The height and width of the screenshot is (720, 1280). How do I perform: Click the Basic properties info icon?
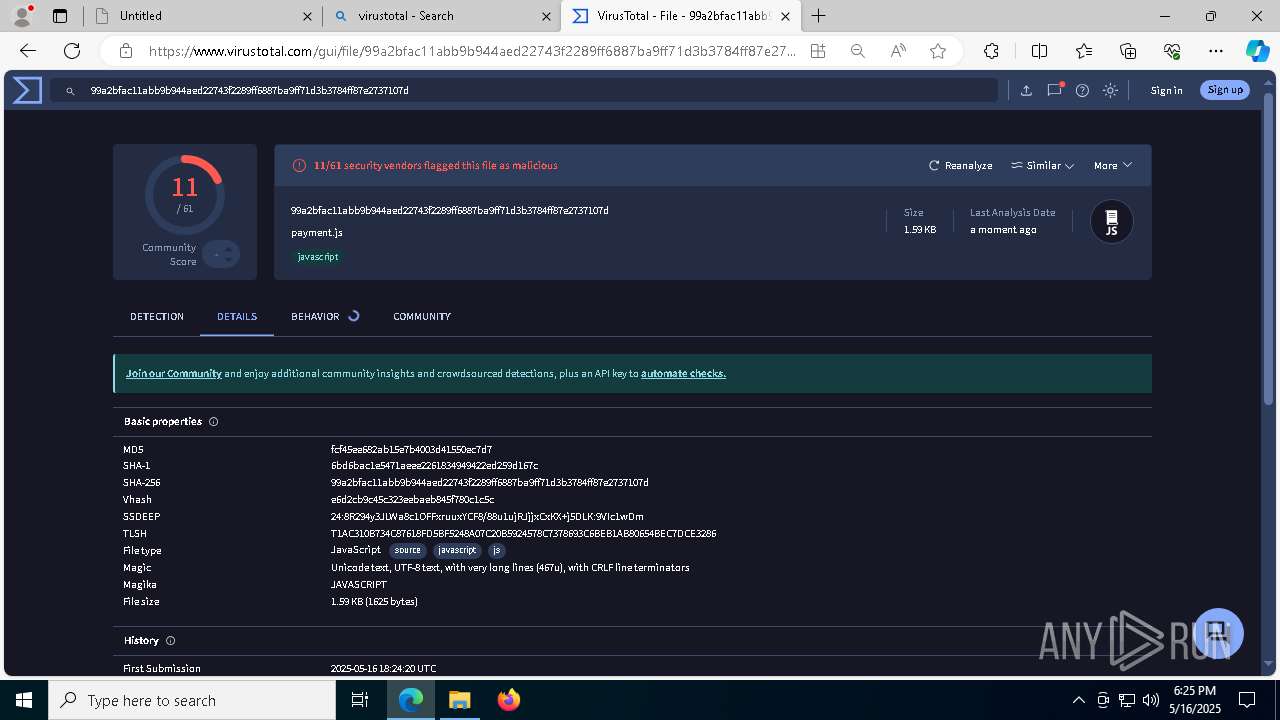pyautogui.click(x=213, y=422)
